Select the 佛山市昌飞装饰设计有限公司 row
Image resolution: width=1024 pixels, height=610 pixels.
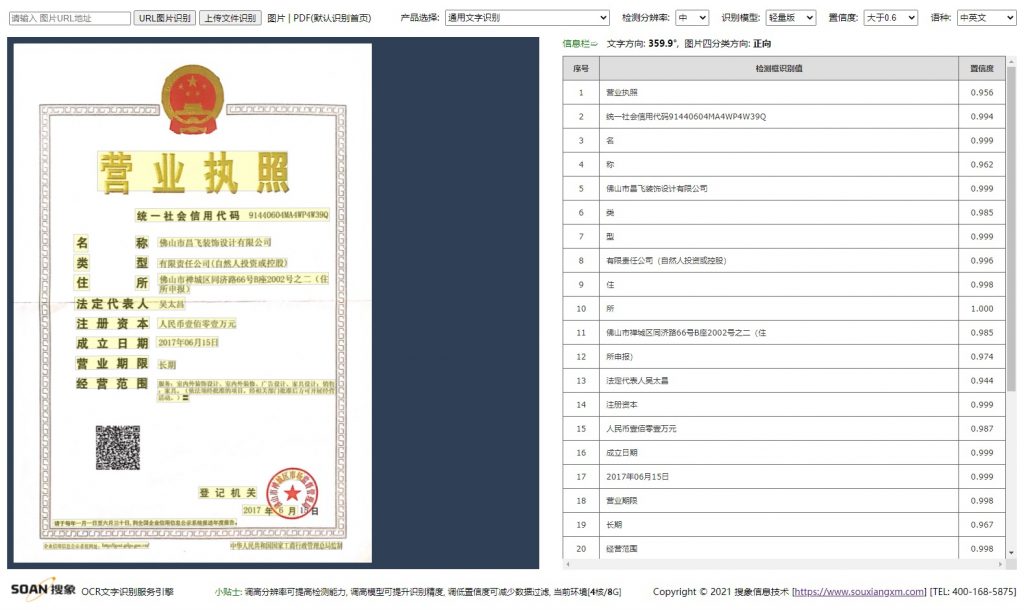(x=784, y=189)
